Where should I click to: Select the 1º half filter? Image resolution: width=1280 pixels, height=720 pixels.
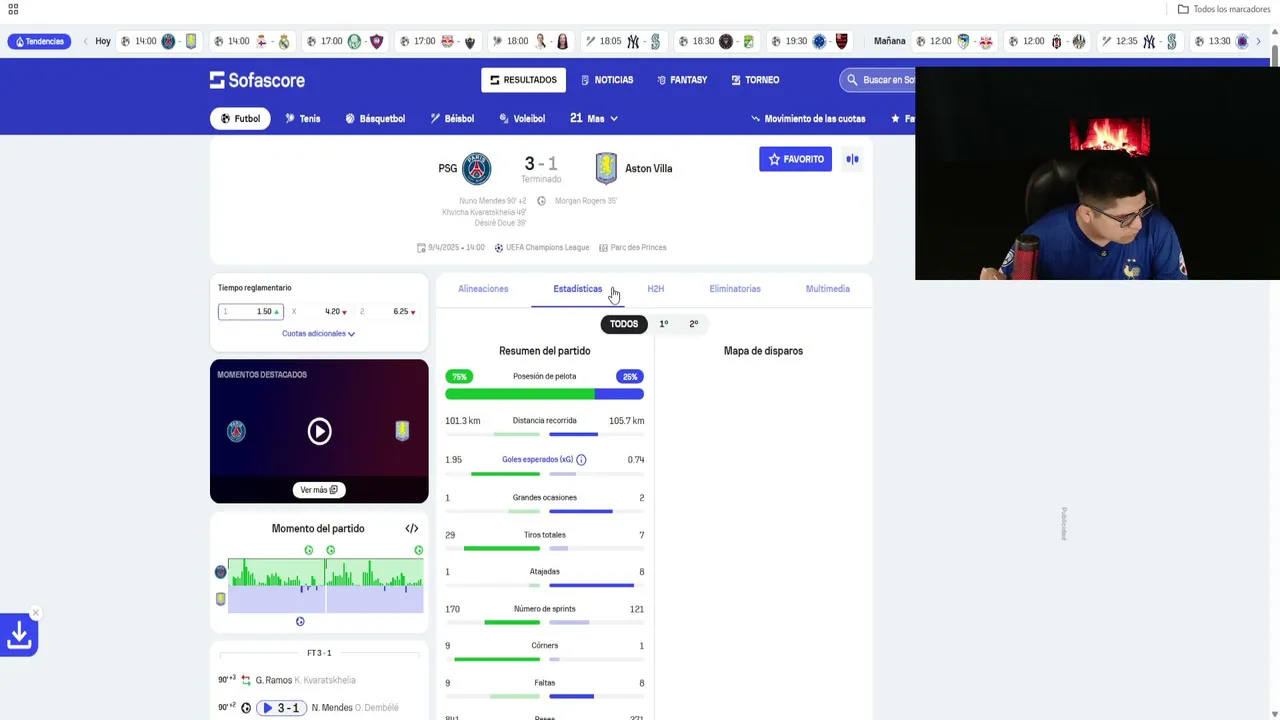click(663, 324)
